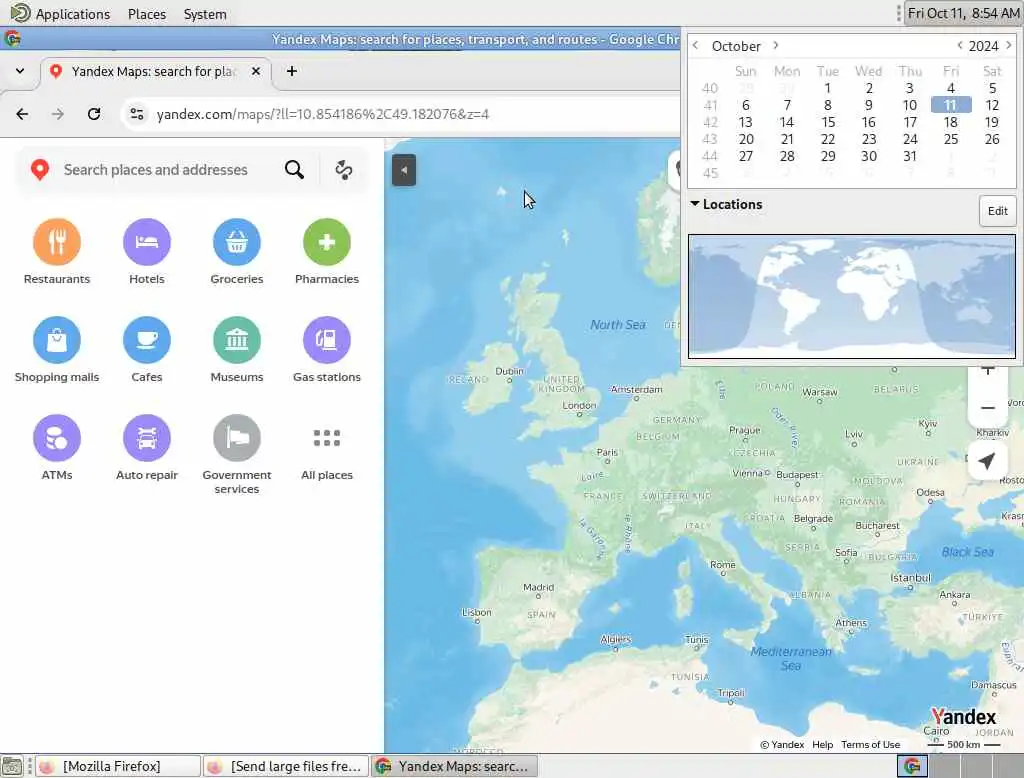Go back in Chrome
Image resolution: width=1024 pixels, height=778 pixels.
coord(22,114)
